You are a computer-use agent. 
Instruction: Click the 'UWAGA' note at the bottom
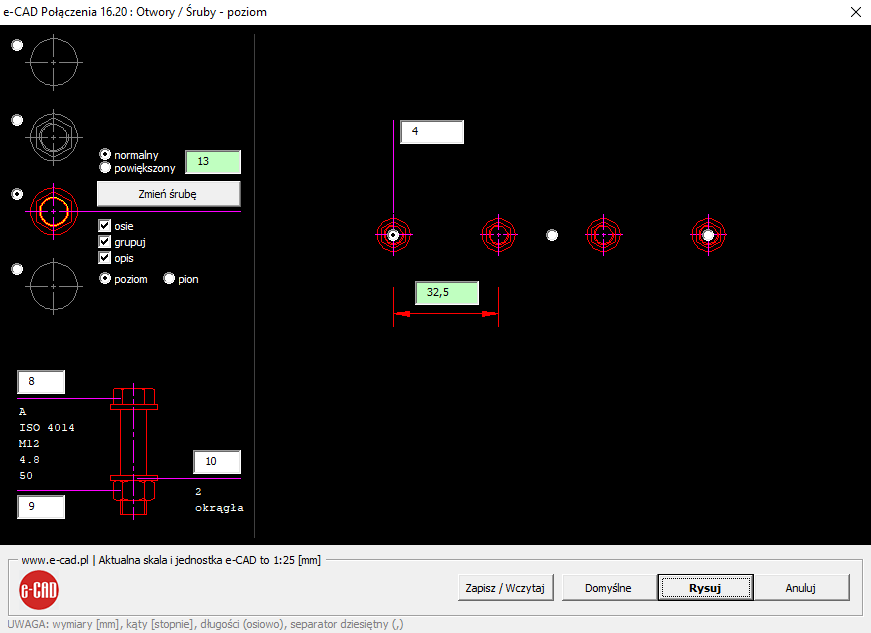pyautogui.click(x=206, y=624)
